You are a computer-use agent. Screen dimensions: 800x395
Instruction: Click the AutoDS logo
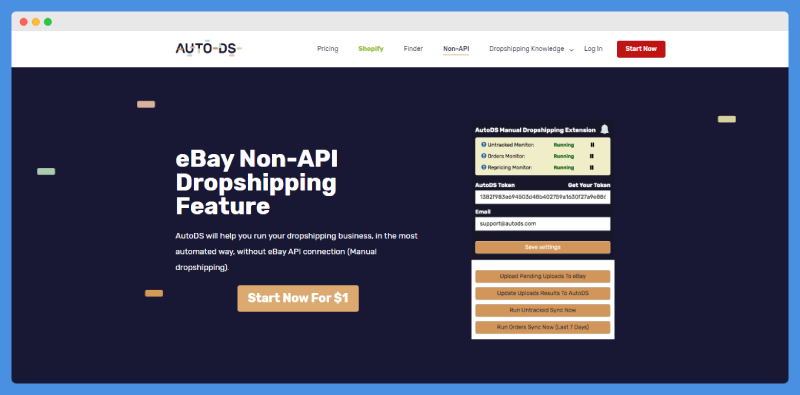(209, 49)
